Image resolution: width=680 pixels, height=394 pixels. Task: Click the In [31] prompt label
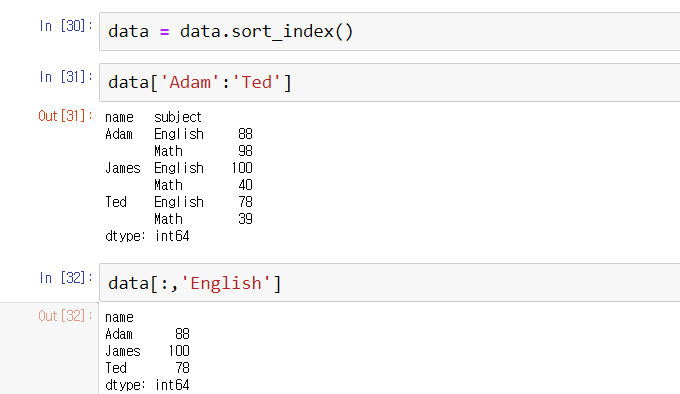click(66, 77)
